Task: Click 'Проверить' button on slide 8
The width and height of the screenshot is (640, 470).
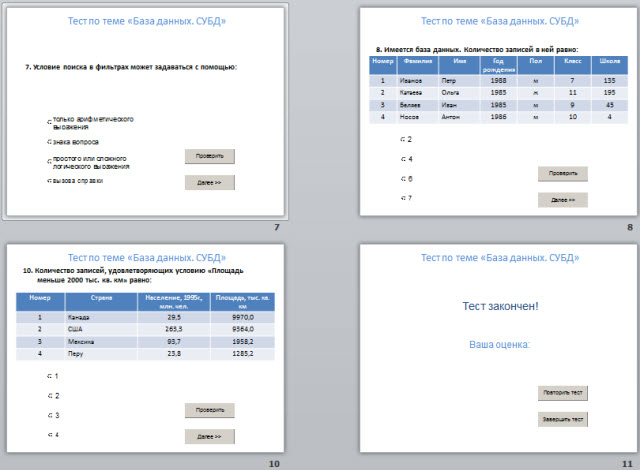Action: pyautogui.click(x=562, y=174)
